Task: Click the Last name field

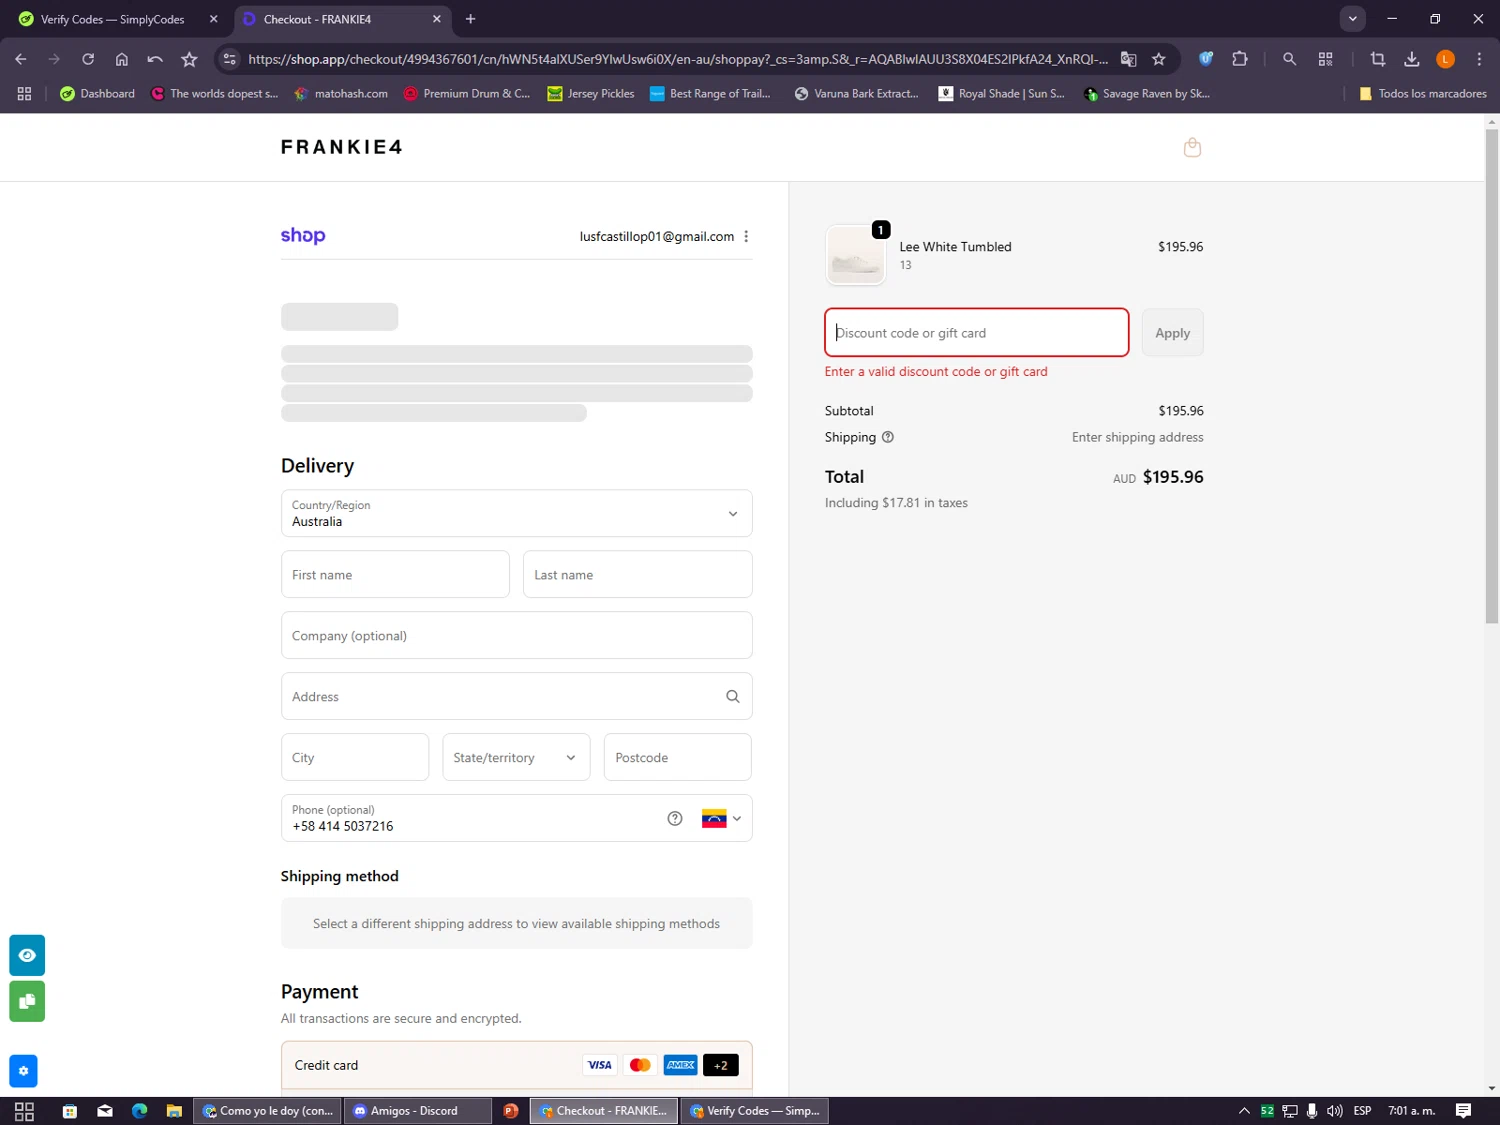Action: [x=637, y=575]
